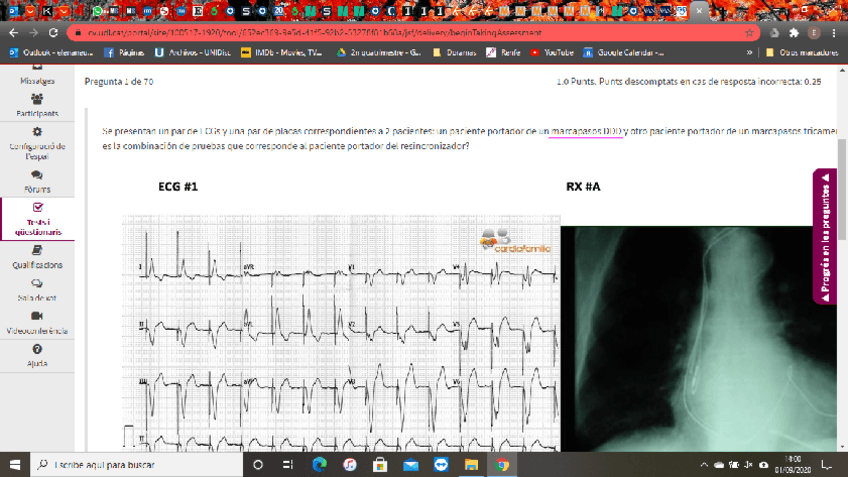Click the page vertical scrollbar

click(x=842, y=300)
